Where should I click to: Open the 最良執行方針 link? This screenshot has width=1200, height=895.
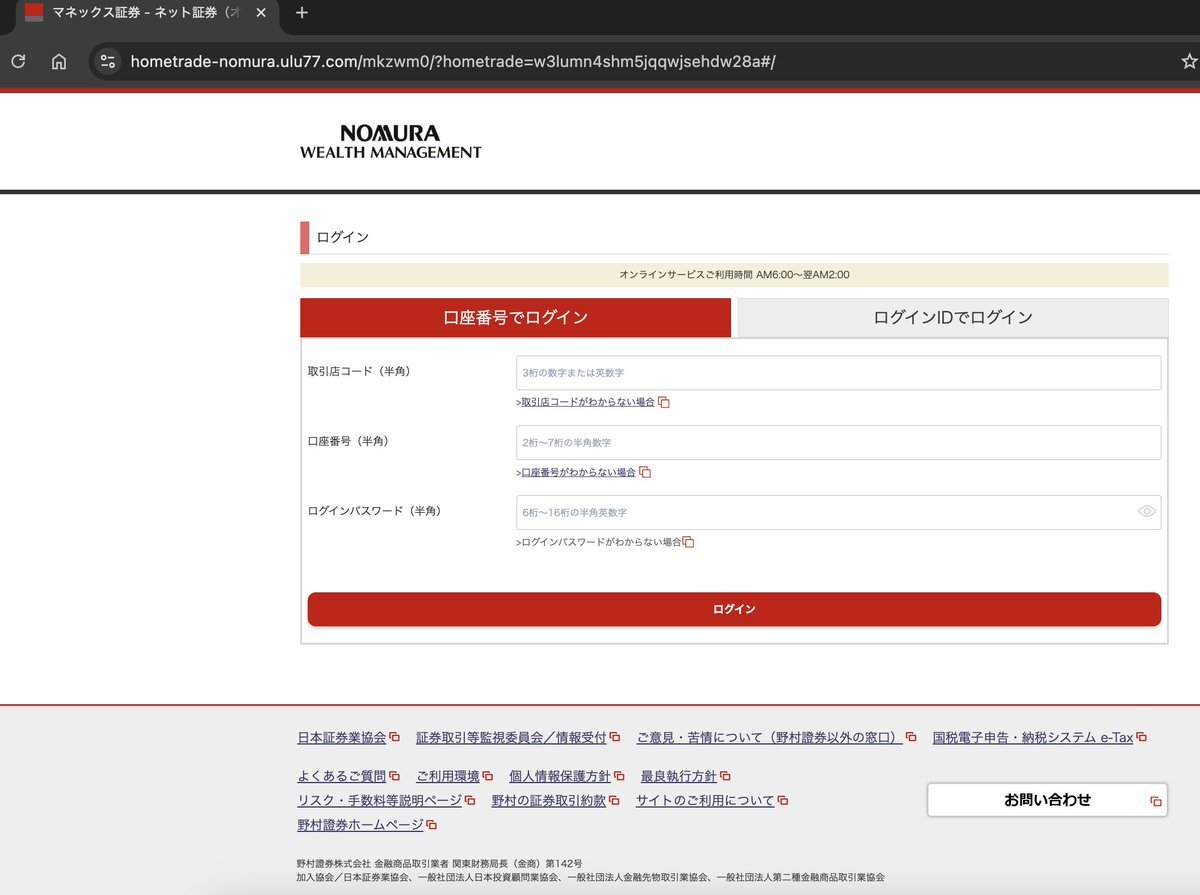[679, 776]
